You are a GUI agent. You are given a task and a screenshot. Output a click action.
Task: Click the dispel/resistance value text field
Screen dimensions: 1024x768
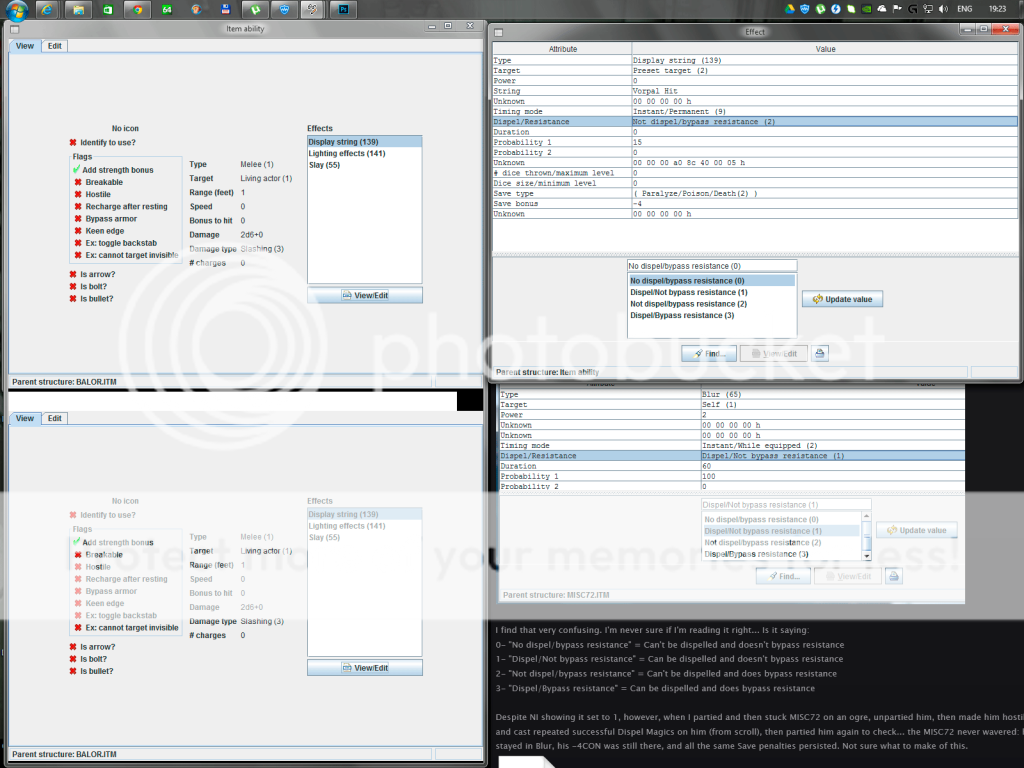712,266
